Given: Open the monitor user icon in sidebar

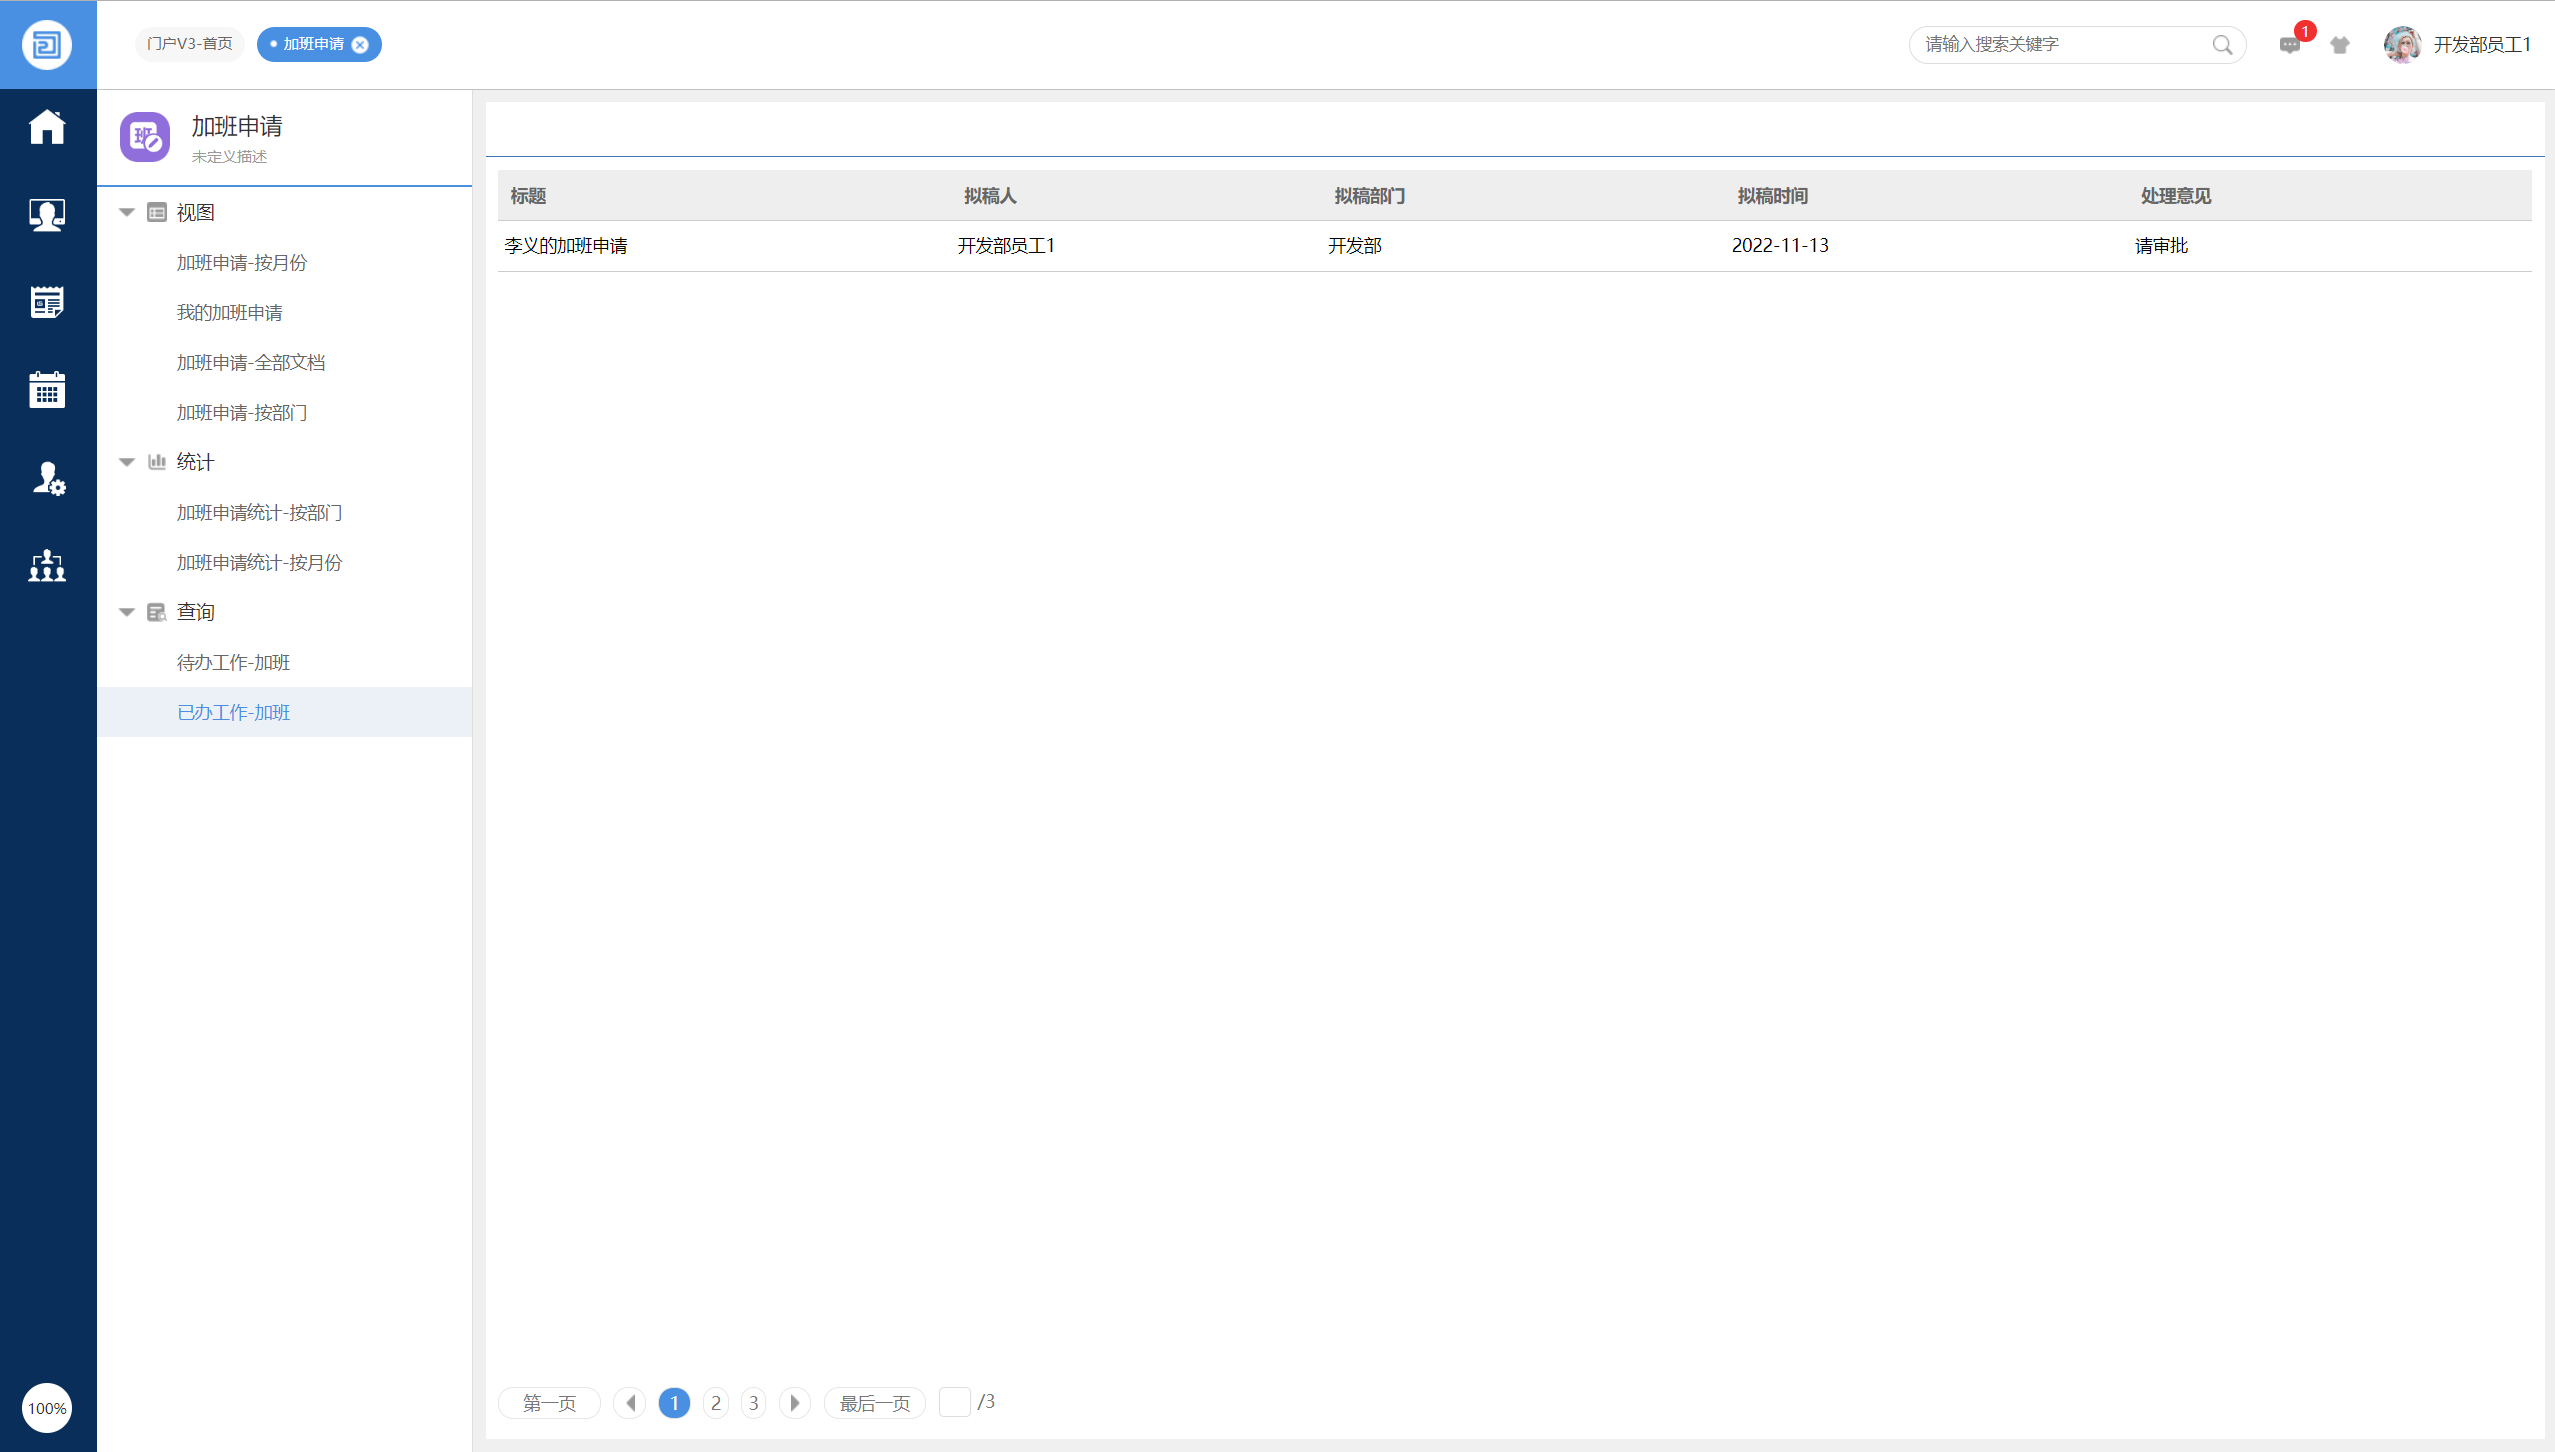Looking at the screenshot, I should 47,214.
